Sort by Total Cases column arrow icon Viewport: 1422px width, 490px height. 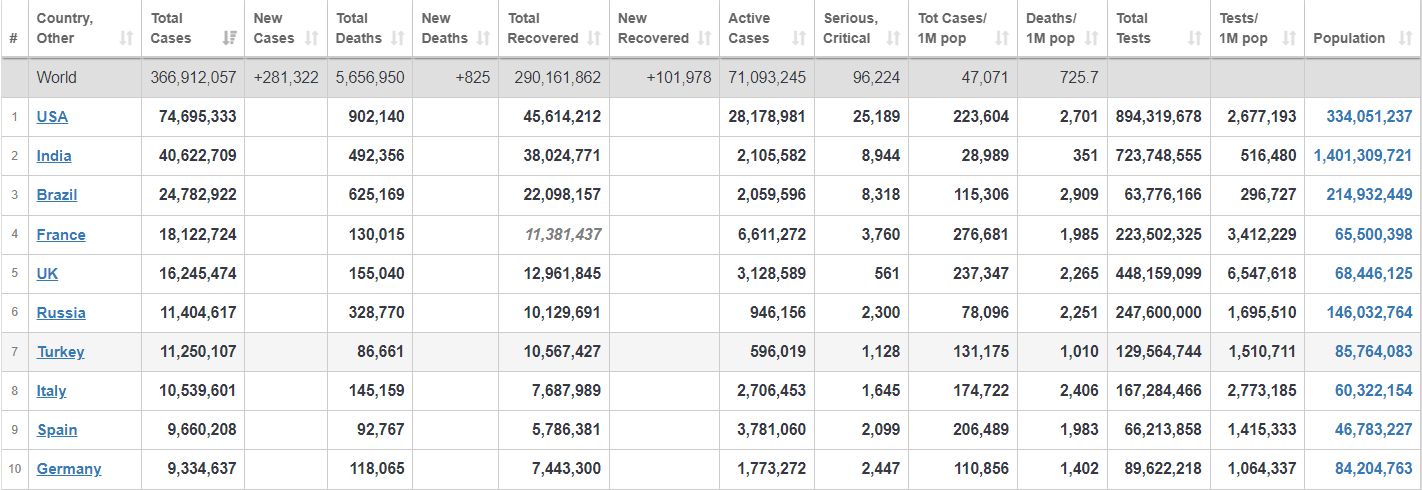230,38
